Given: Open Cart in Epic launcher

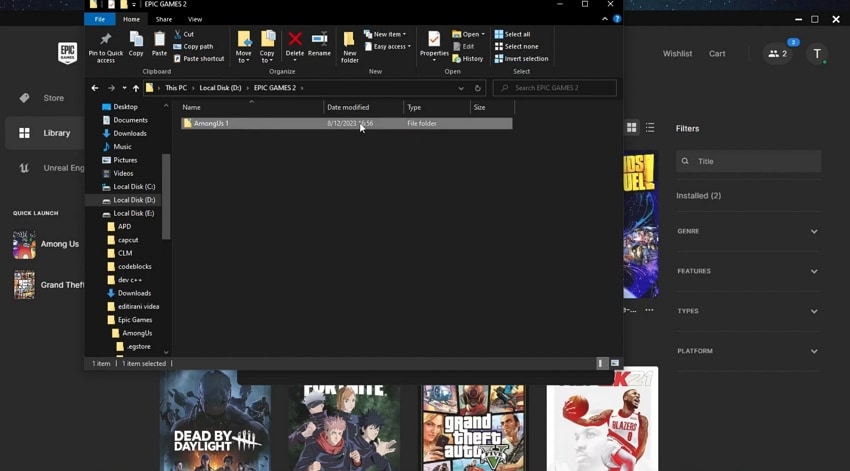Looking at the screenshot, I should [x=717, y=54].
